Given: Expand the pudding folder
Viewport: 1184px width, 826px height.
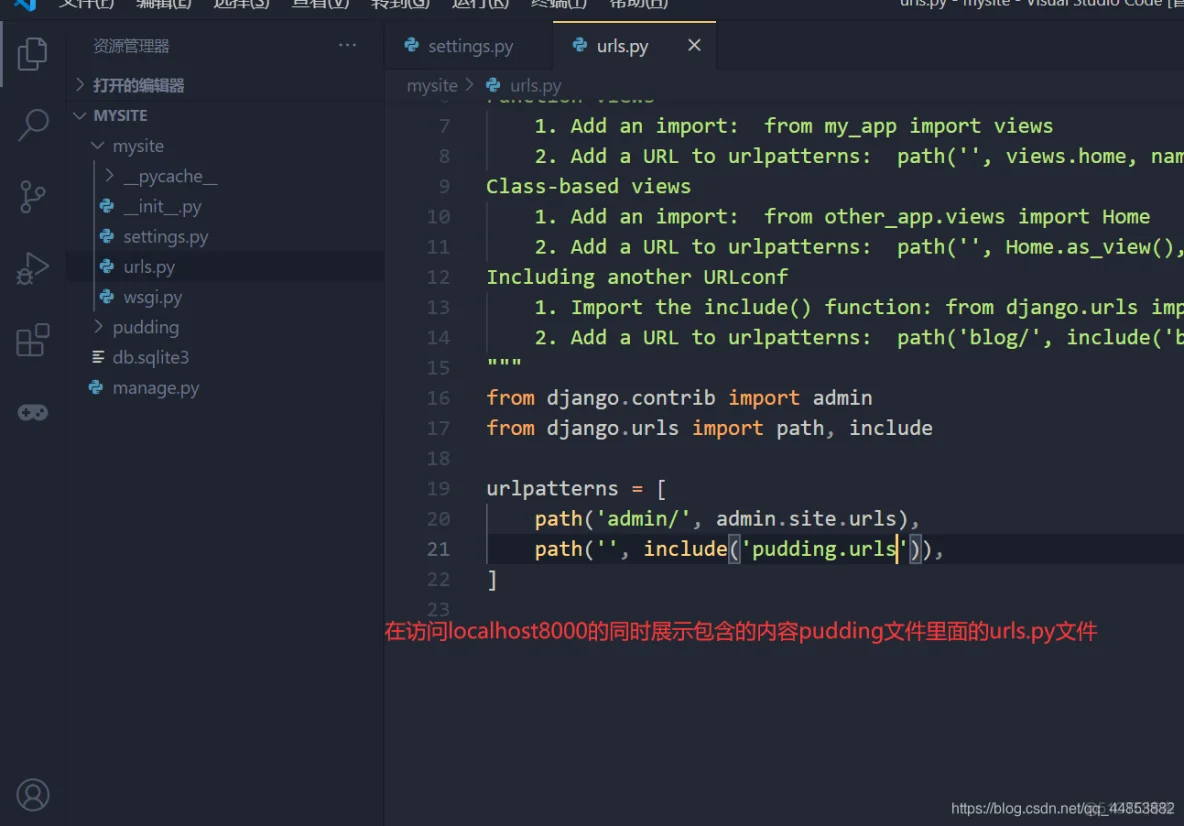Looking at the screenshot, I should coord(225,327).
